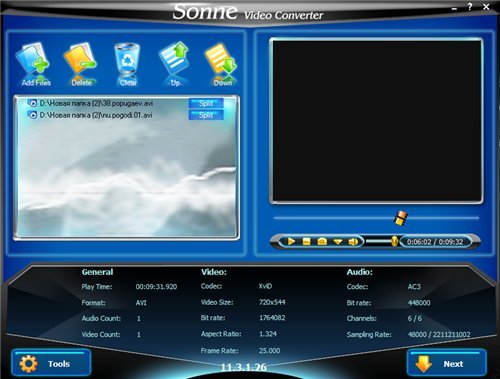Open help with the question mark button

[470, 7]
